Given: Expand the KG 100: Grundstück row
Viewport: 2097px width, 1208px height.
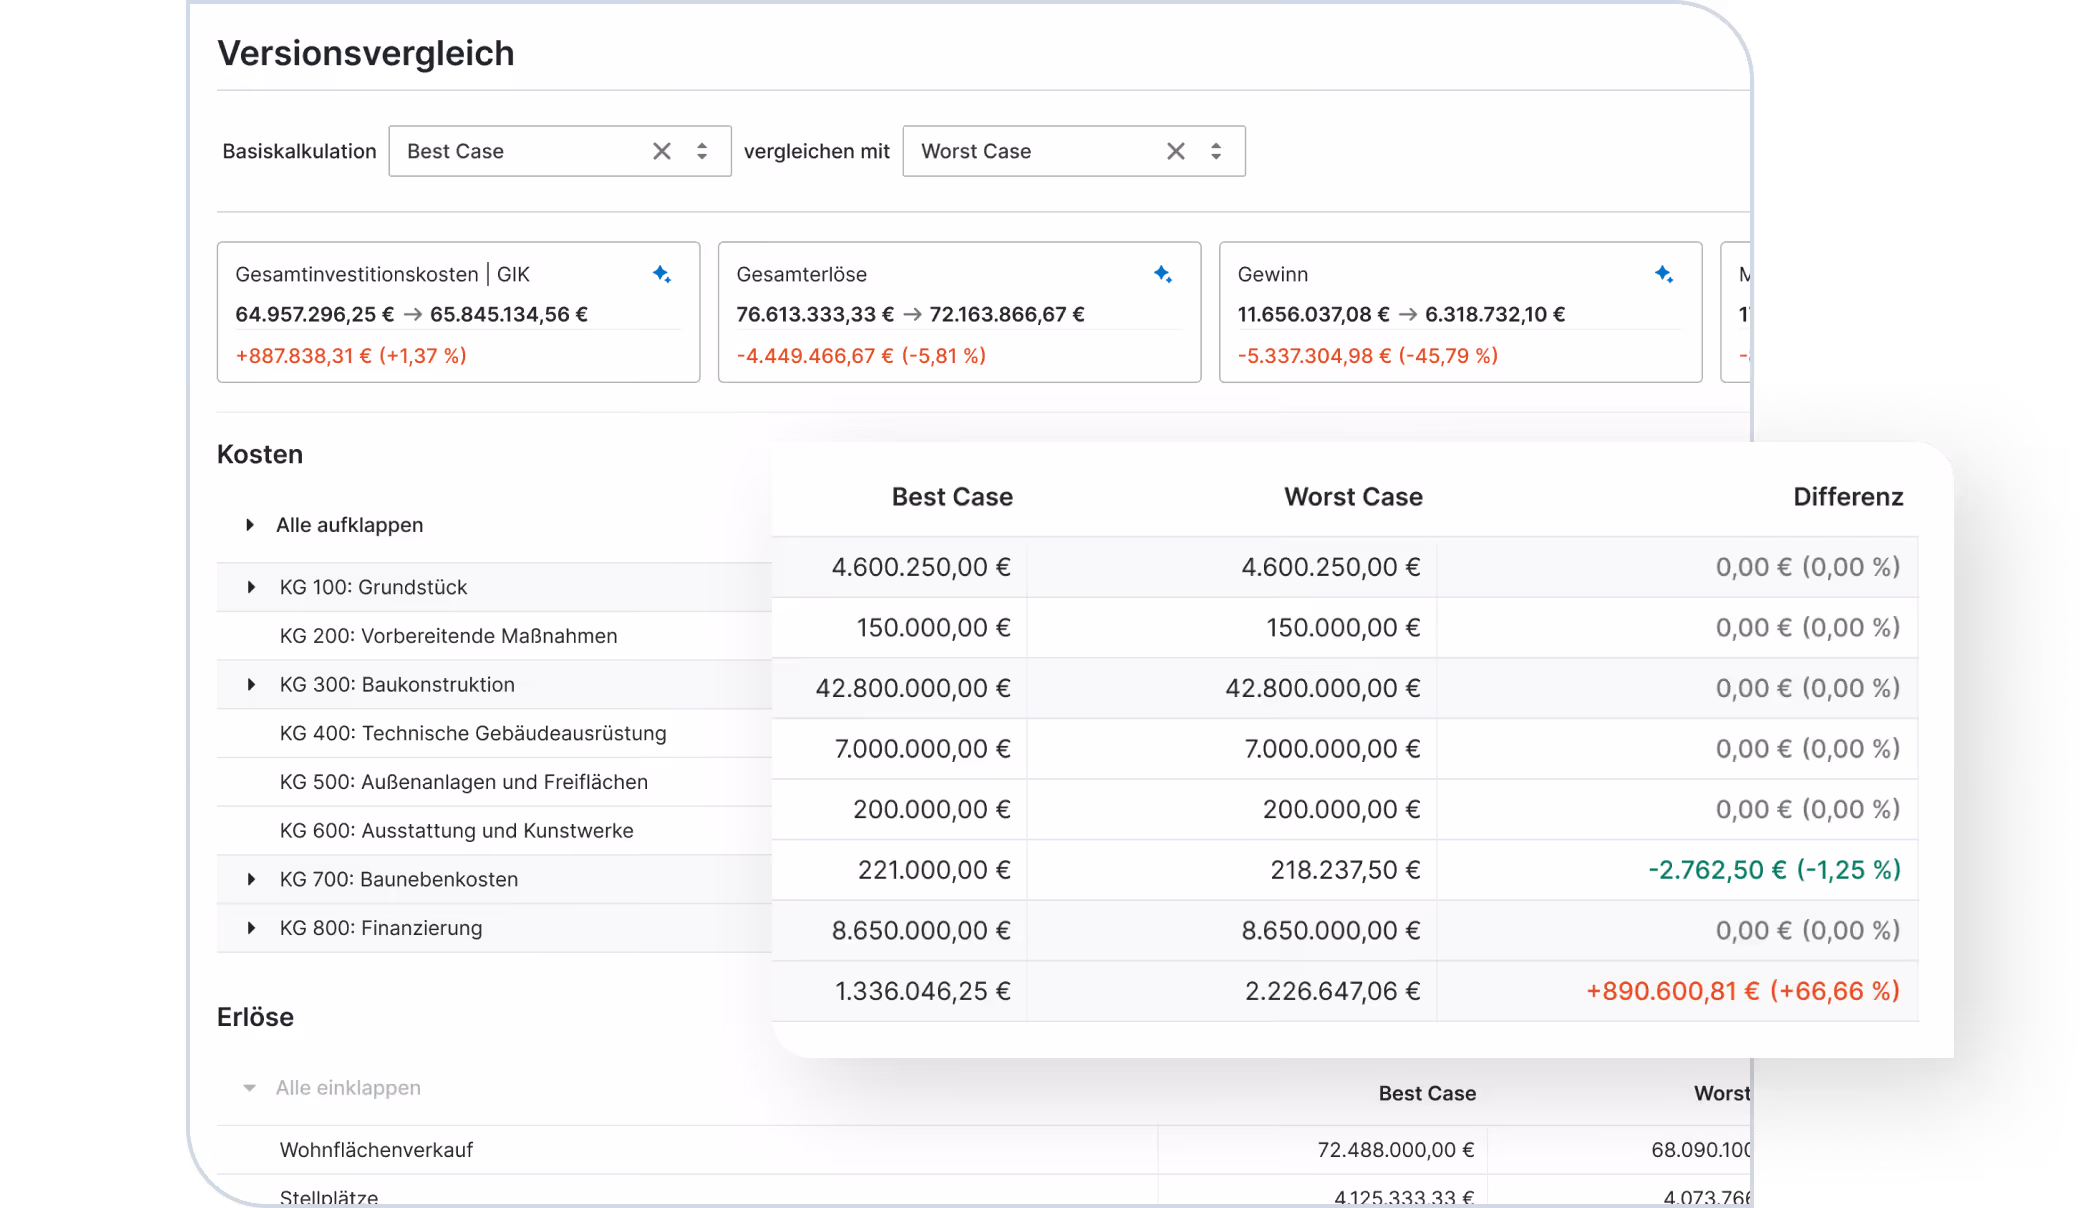Looking at the screenshot, I should coord(251,587).
